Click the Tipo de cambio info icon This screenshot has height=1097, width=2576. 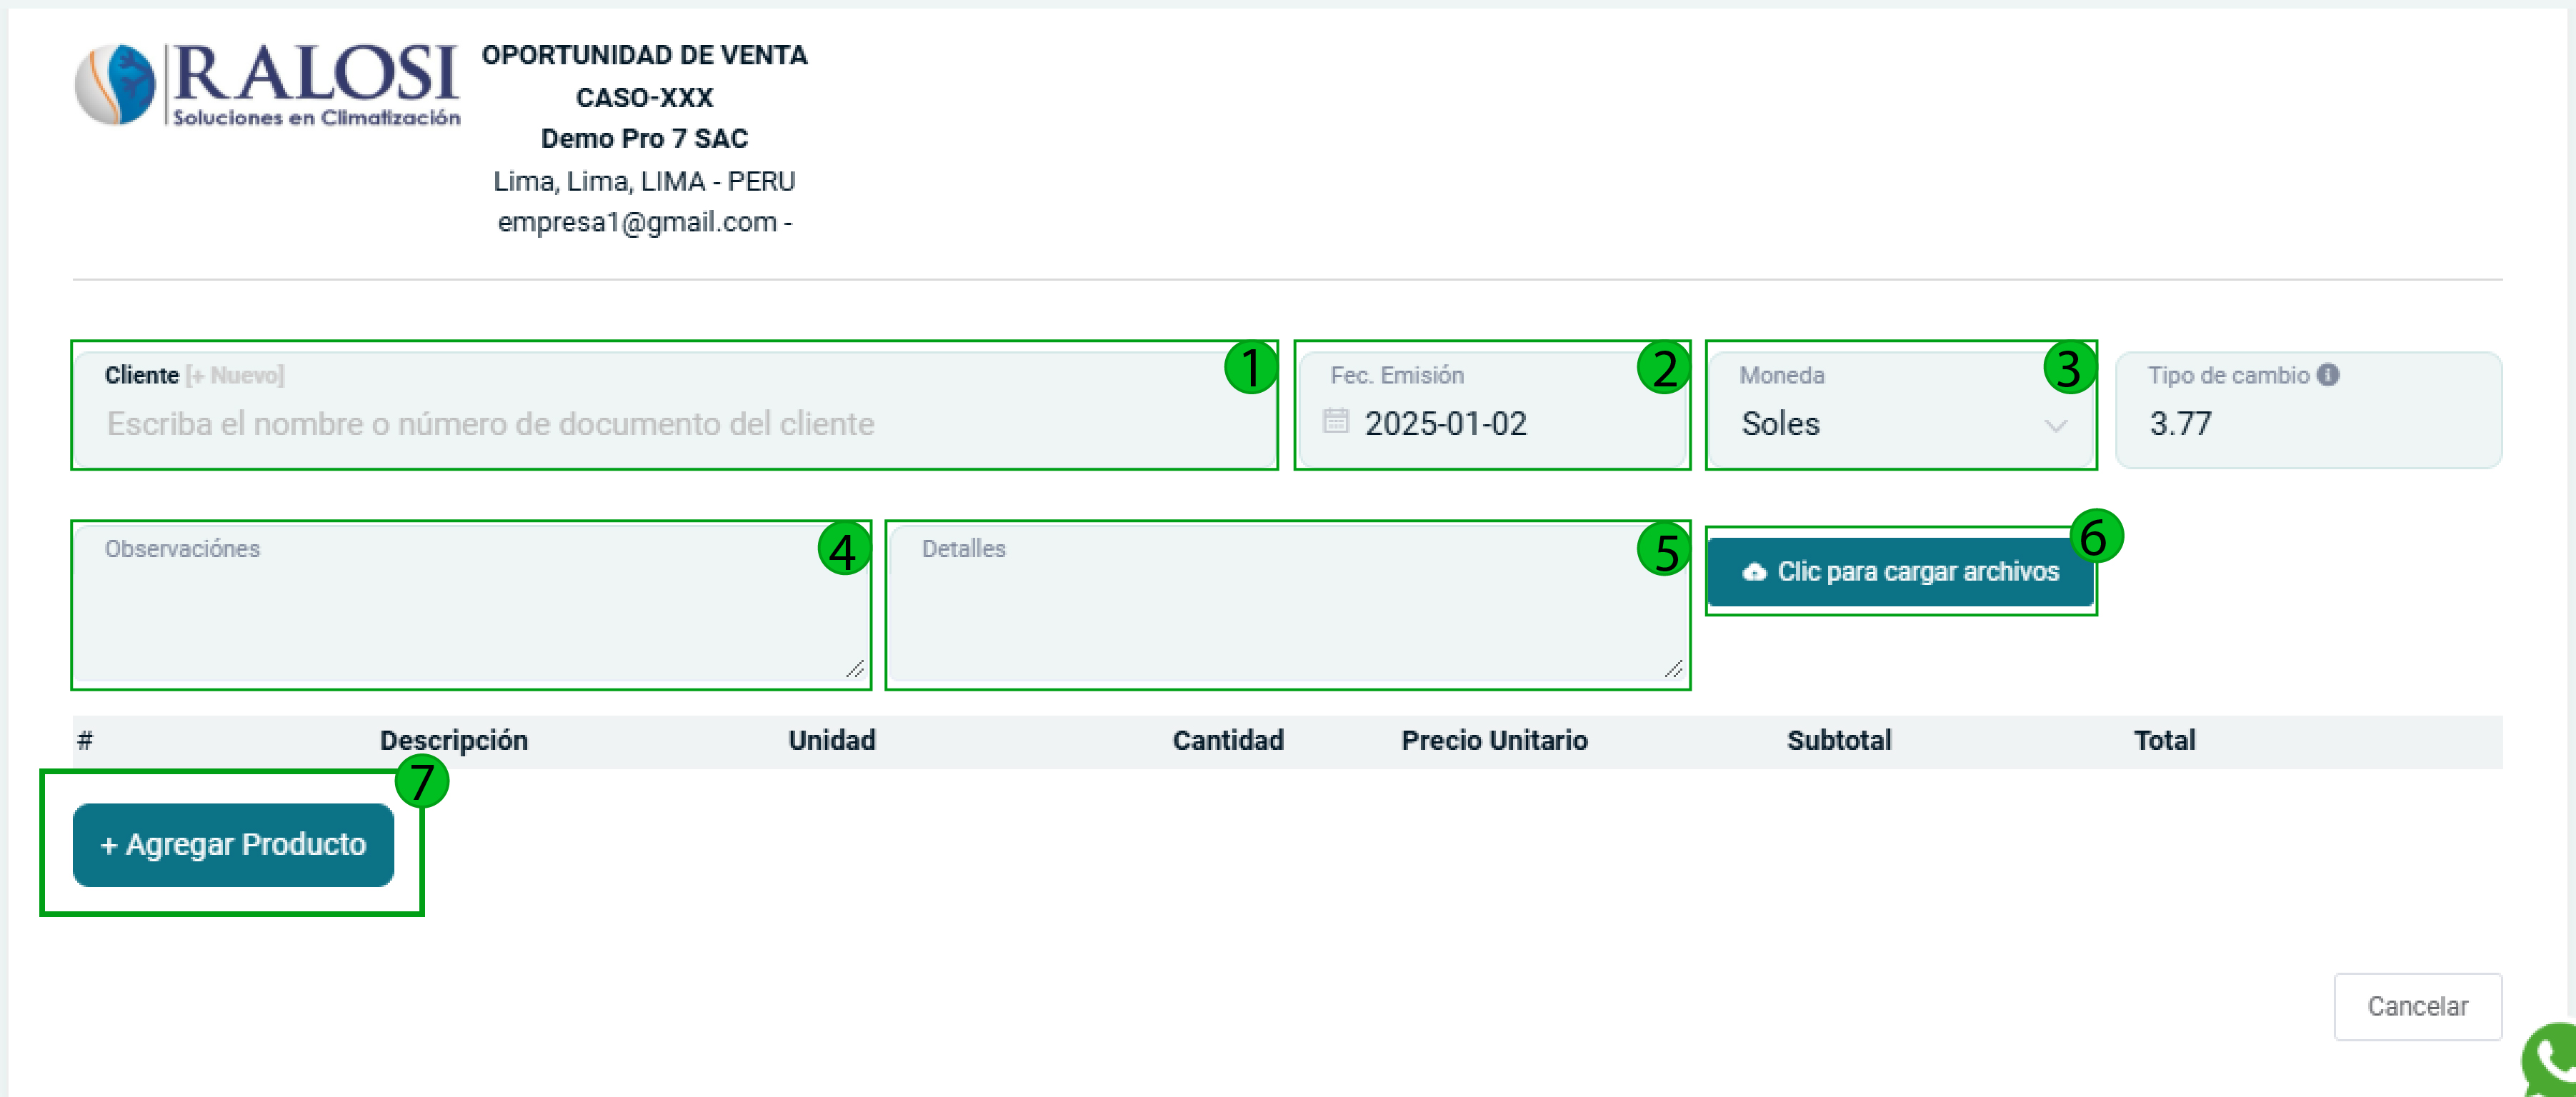click(2328, 375)
